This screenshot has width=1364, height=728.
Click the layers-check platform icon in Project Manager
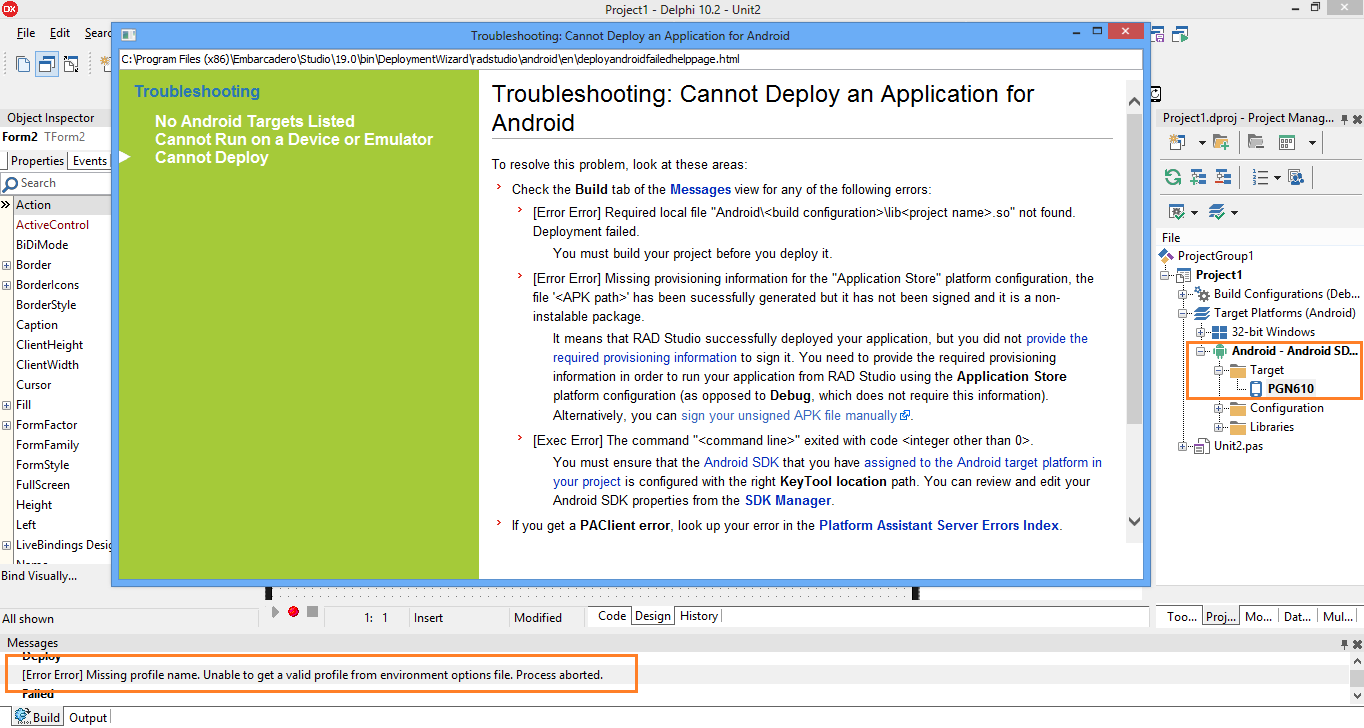[x=1217, y=211]
